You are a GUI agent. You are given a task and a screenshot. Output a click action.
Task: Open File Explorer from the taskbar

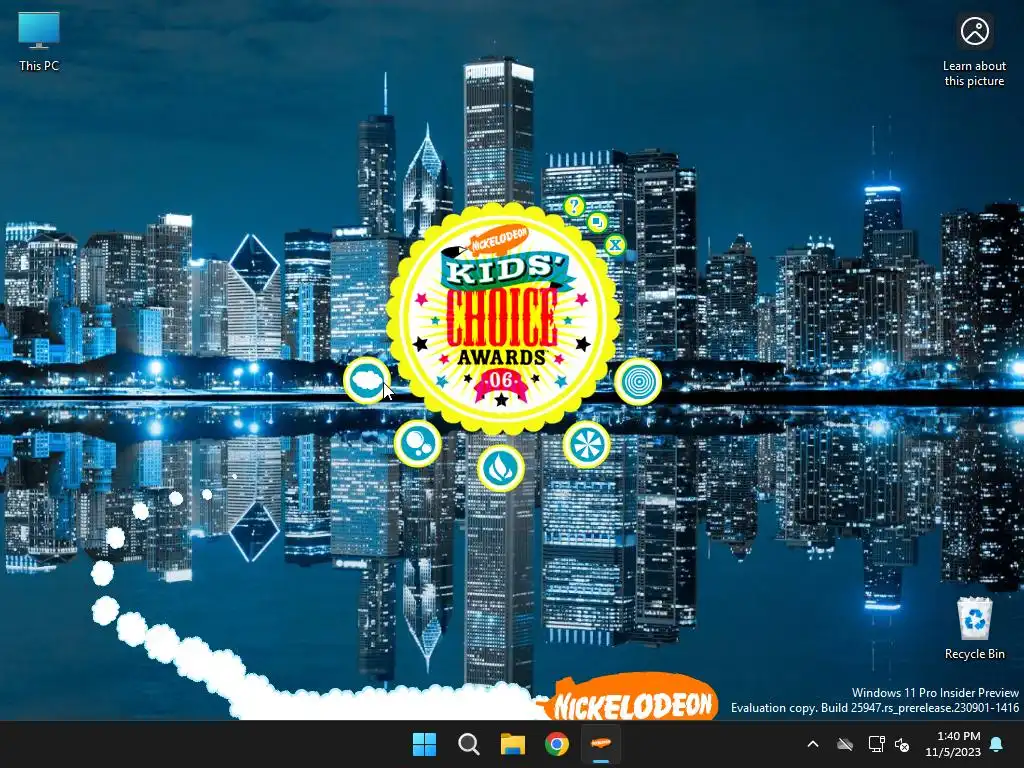513,744
